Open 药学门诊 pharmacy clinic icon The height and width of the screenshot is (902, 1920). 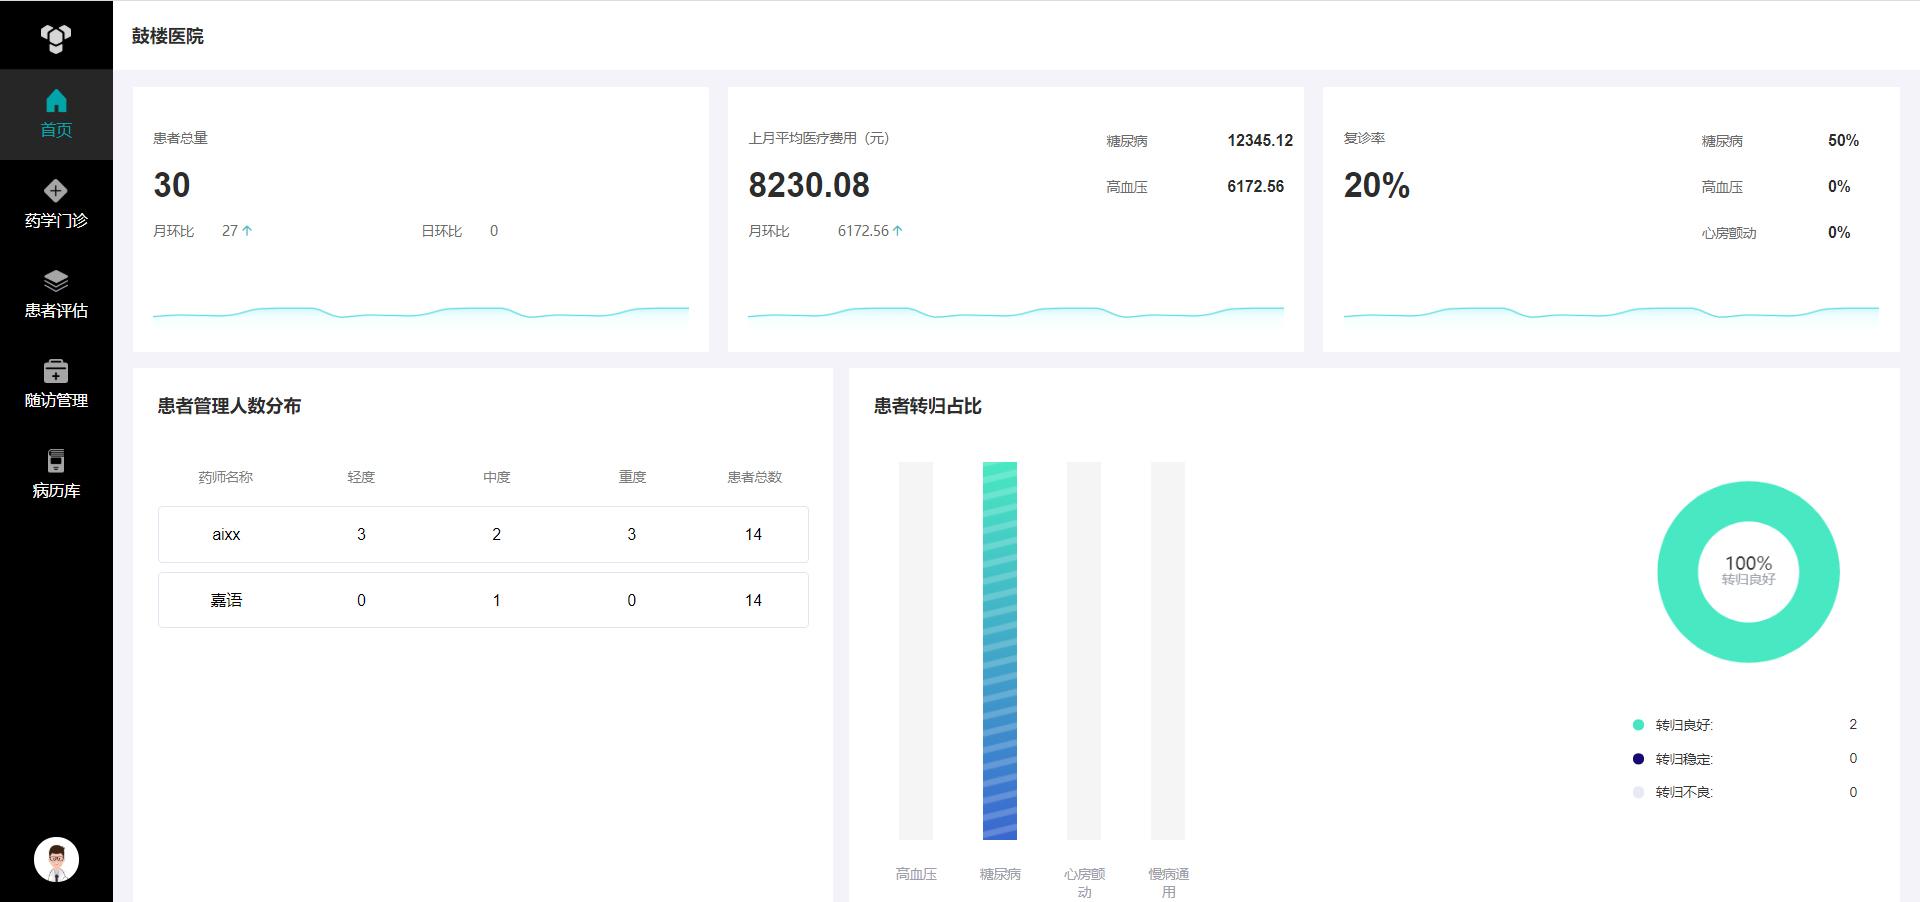pyautogui.click(x=56, y=191)
